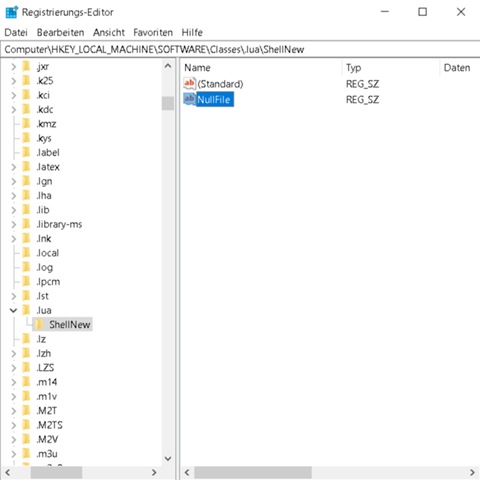This screenshot has height=480, width=480.
Task: Maximize the Registrierungs-Editor window
Action: click(x=422, y=12)
